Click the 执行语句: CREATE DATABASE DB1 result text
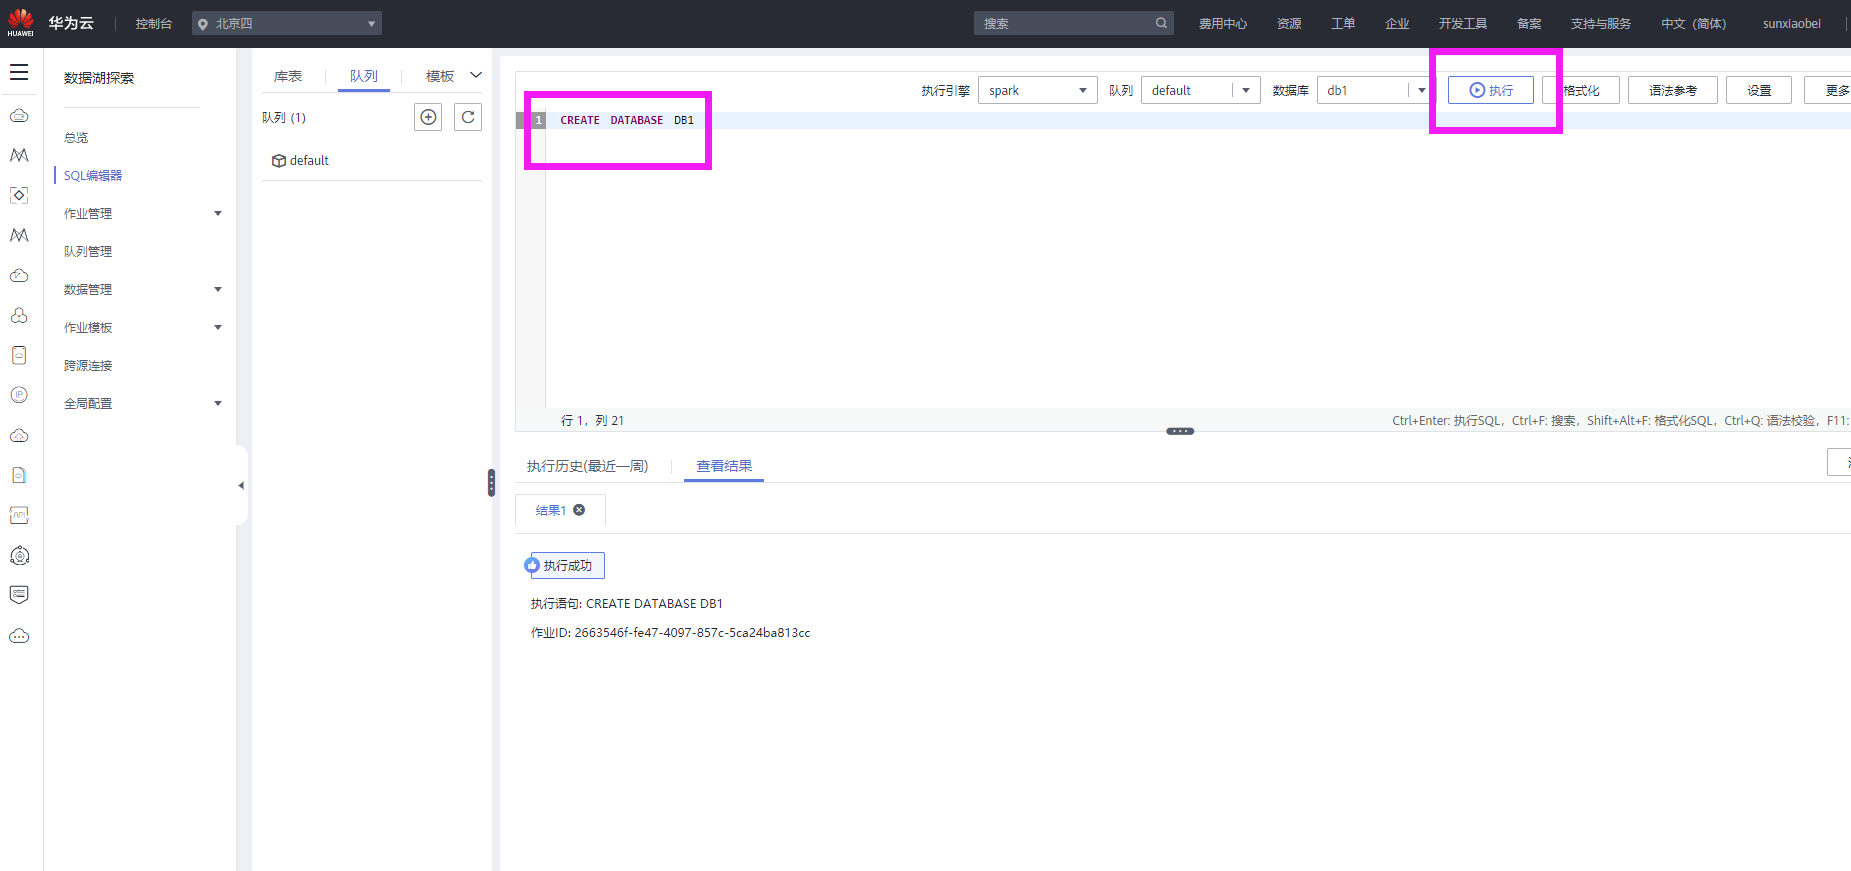Viewport: 1851px width, 871px height. [627, 603]
